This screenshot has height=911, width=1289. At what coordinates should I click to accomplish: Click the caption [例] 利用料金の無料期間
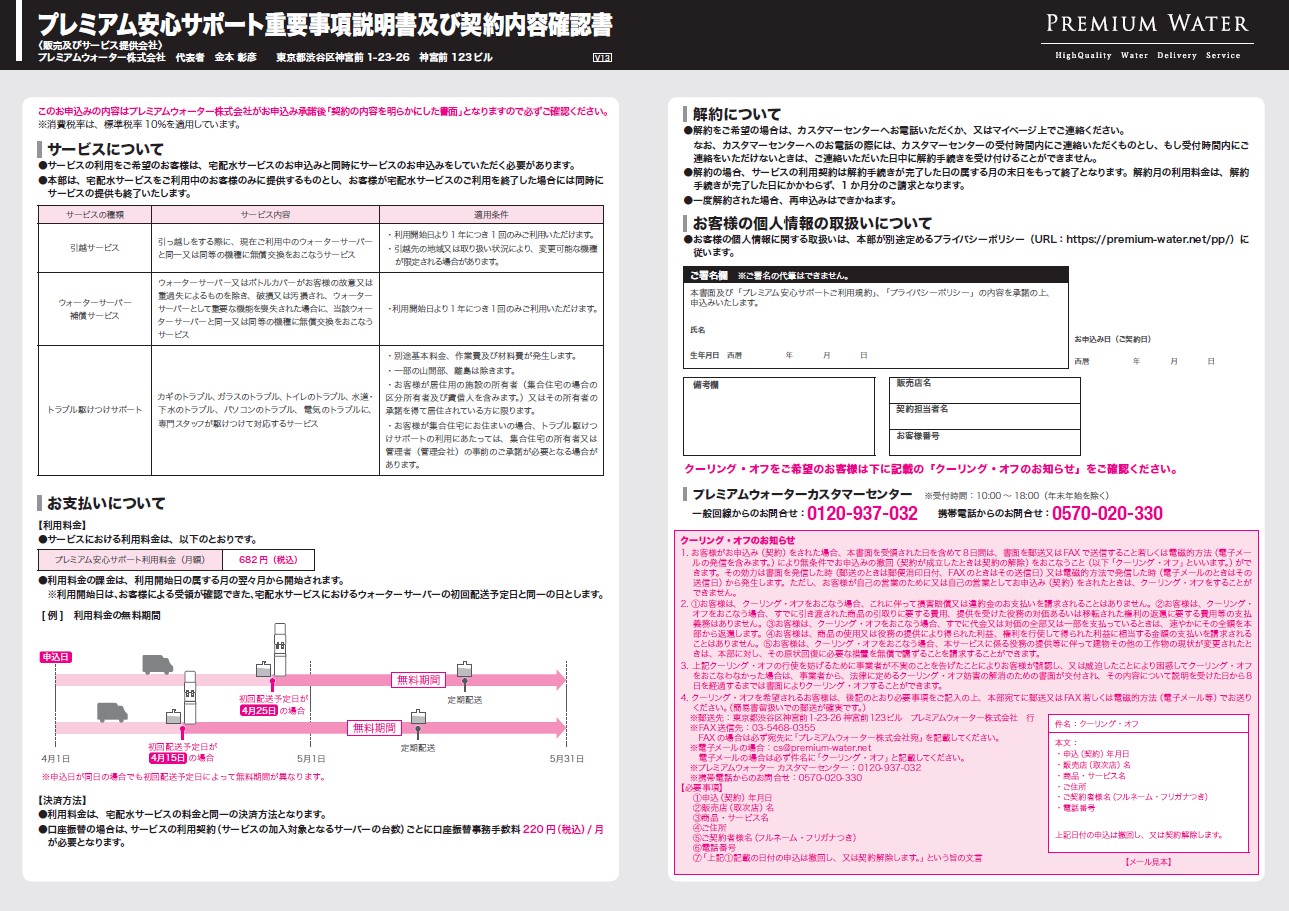pos(102,615)
